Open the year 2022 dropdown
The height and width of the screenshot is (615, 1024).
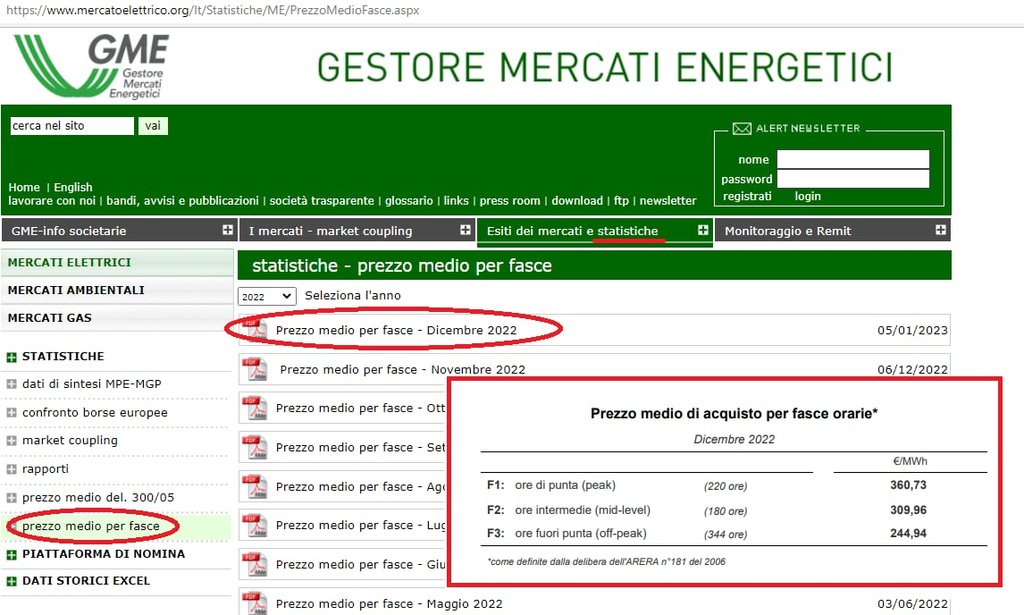(x=266, y=296)
